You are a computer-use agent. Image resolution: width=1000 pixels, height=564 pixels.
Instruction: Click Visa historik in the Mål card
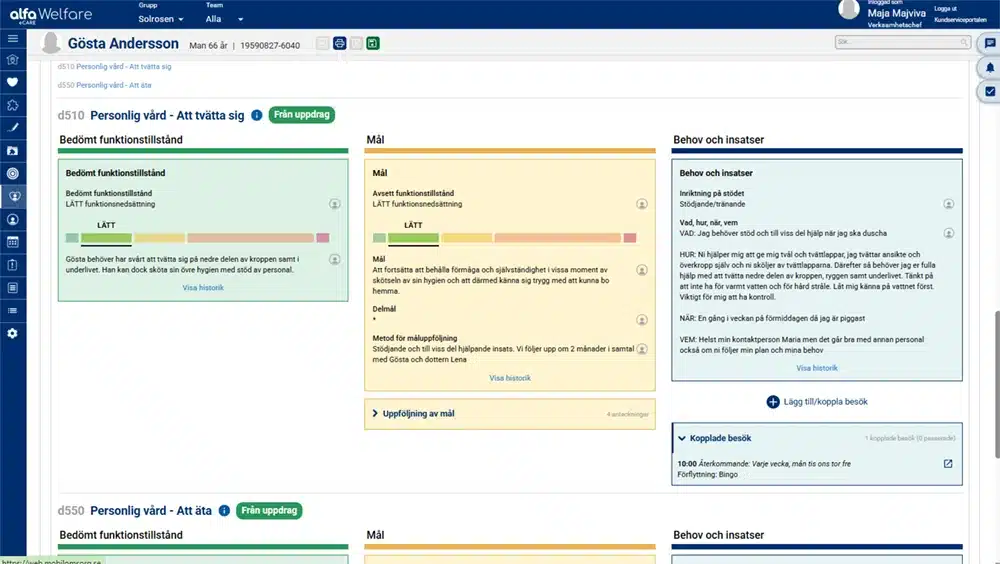click(510, 378)
